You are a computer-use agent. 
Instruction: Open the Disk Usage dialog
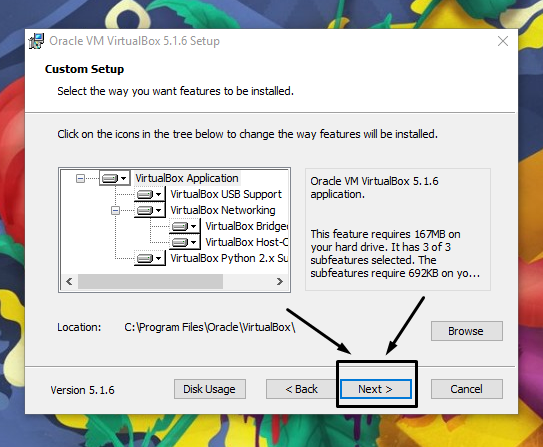click(210, 389)
